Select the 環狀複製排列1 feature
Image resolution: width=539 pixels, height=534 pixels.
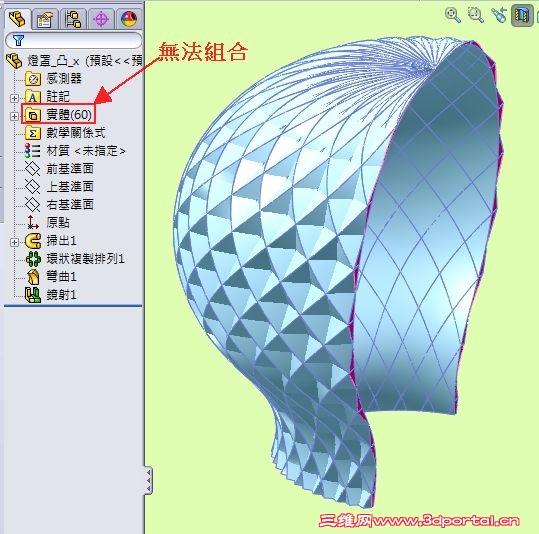click(85, 259)
